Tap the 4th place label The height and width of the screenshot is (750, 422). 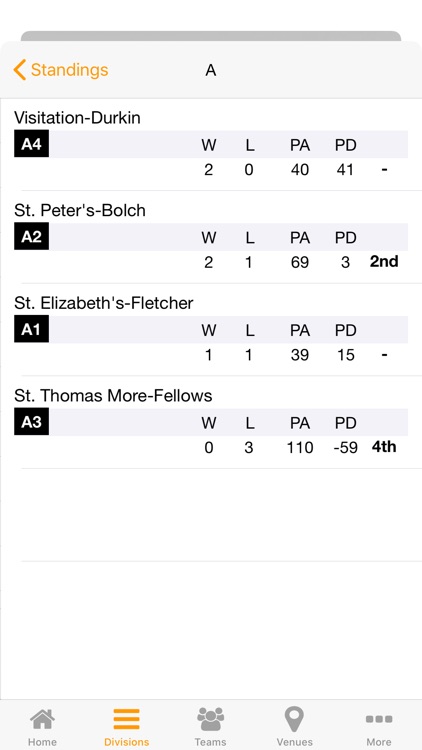(x=384, y=447)
